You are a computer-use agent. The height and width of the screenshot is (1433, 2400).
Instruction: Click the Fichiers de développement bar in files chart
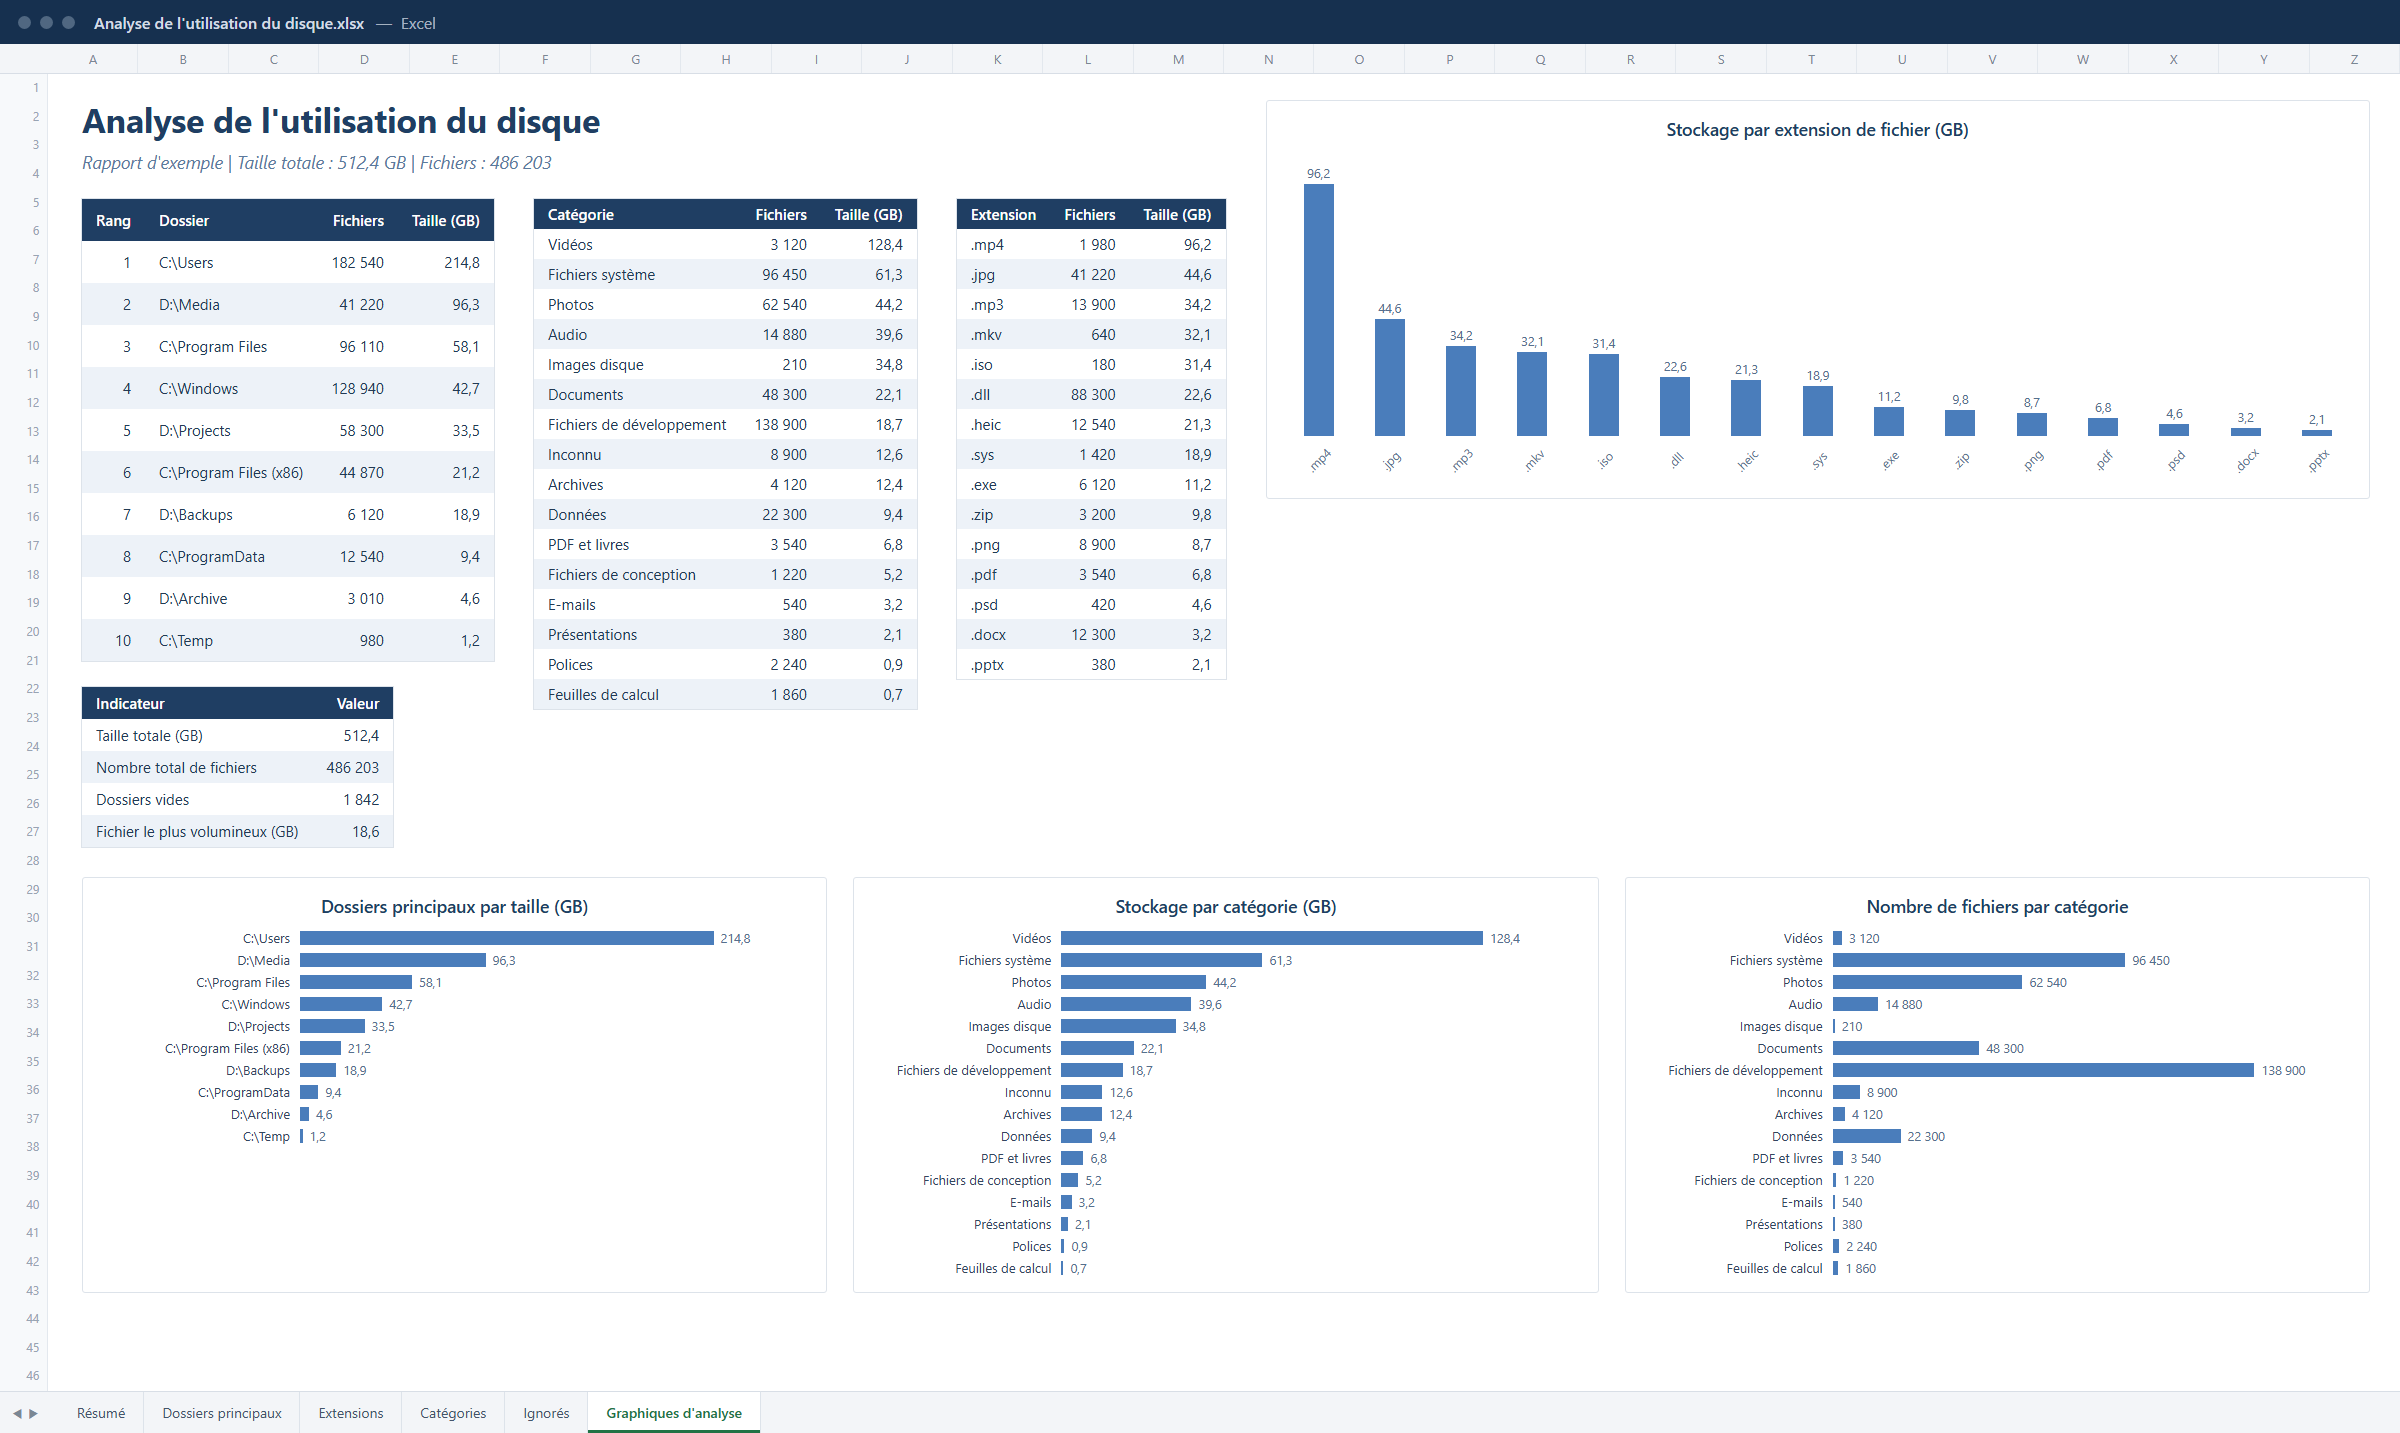(2043, 1070)
